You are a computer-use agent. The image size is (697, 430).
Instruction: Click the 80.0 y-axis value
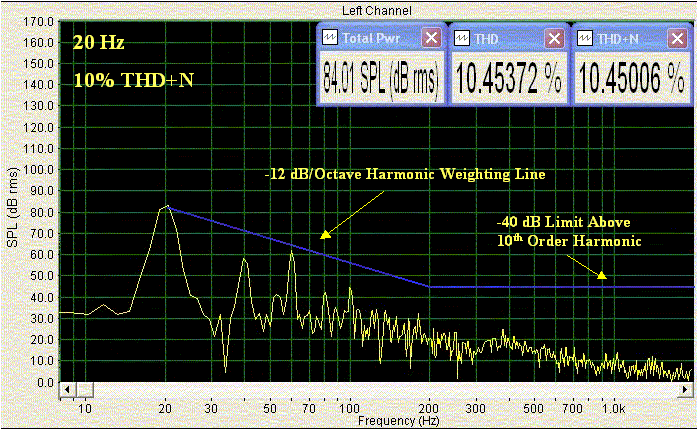coord(43,212)
